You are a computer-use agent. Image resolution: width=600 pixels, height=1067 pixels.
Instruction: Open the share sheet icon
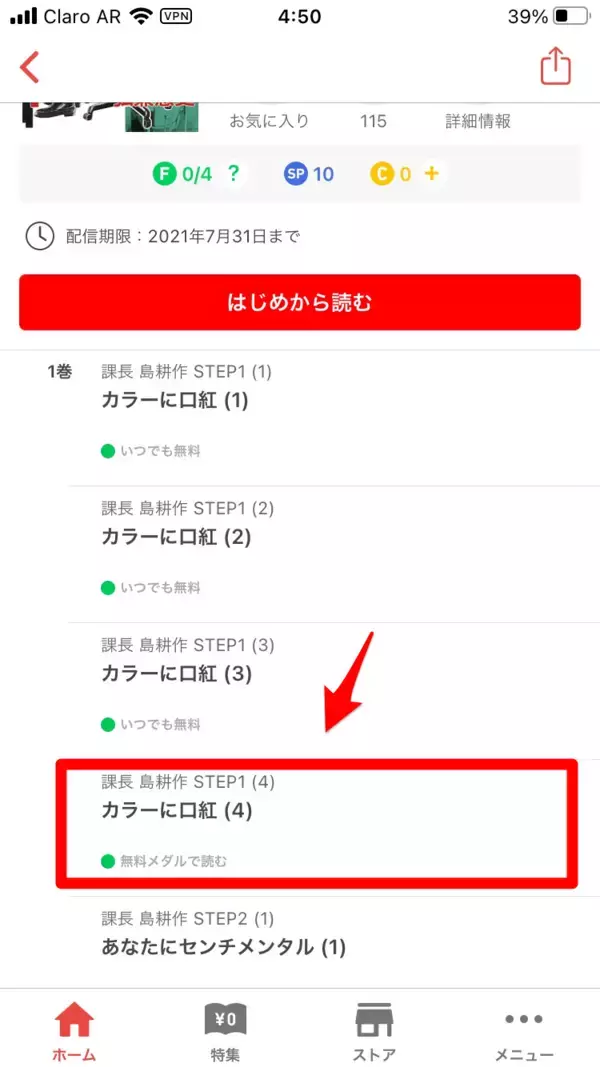[555, 66]
